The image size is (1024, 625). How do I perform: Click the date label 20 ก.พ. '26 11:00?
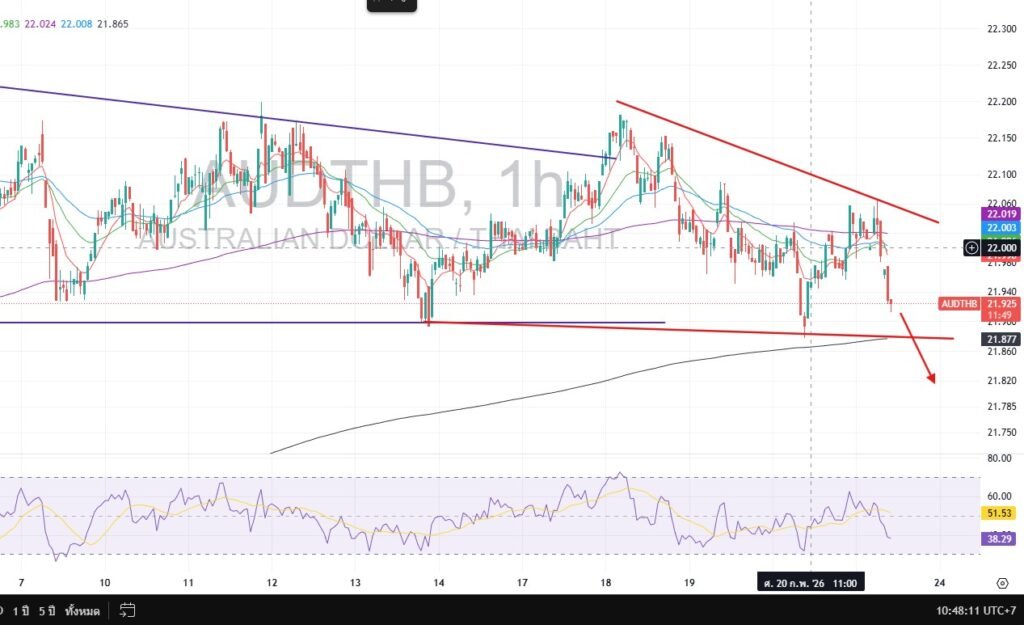pyautogui.click(x=810, y=582)
